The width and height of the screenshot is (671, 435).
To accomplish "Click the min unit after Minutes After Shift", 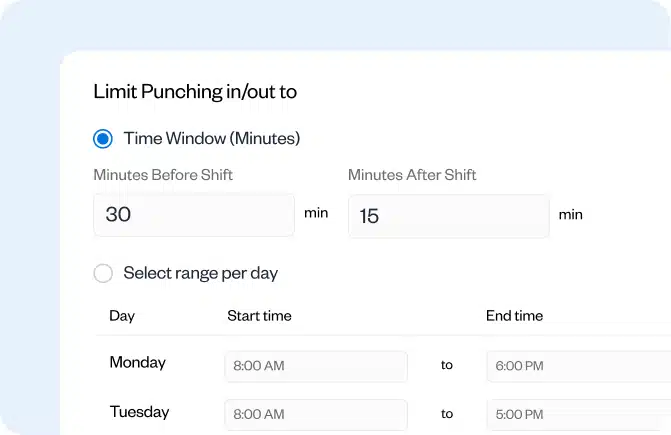I will pyautogui.click(x=571, y=214).
